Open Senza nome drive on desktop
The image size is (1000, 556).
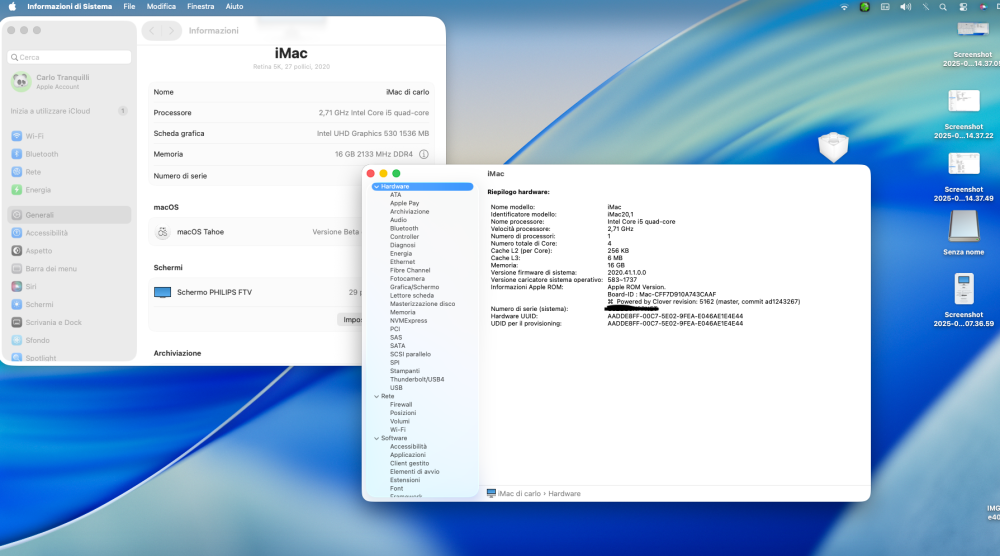tap(964, 226)
